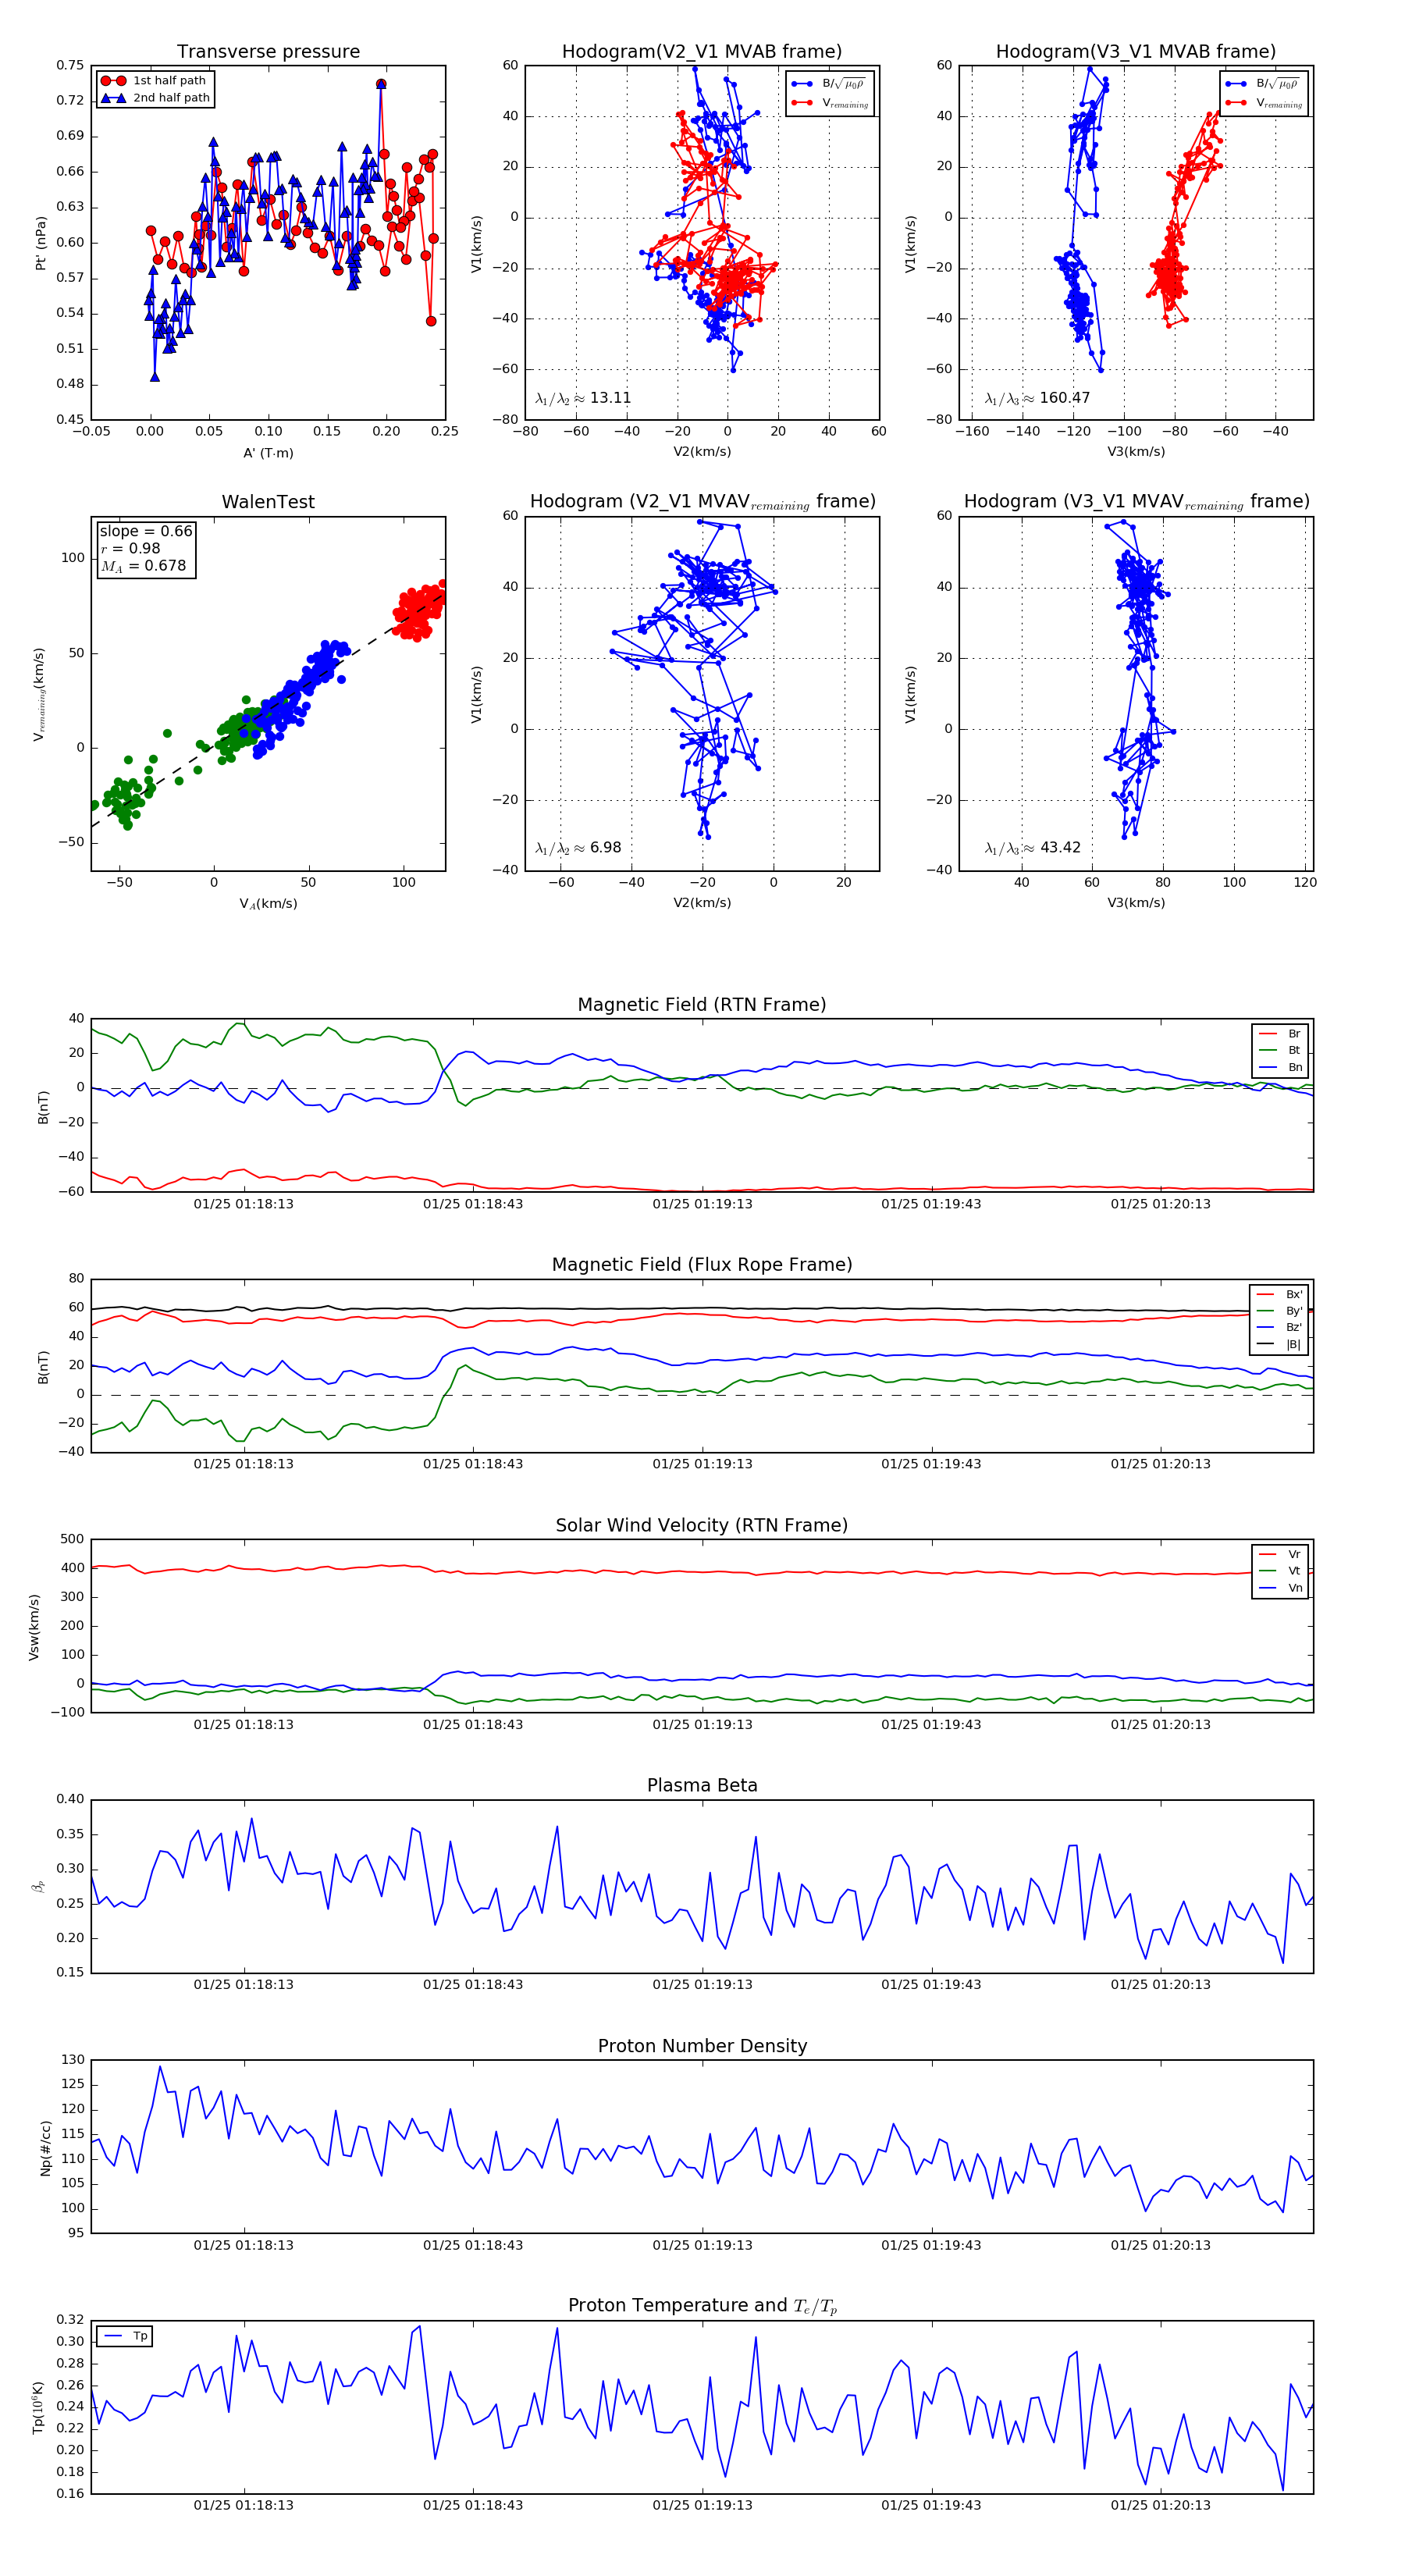The height and width of the screenshot is (2576, 1405).
Task: Select the Bn legend entry
Action: (x=1280, y=1068)
